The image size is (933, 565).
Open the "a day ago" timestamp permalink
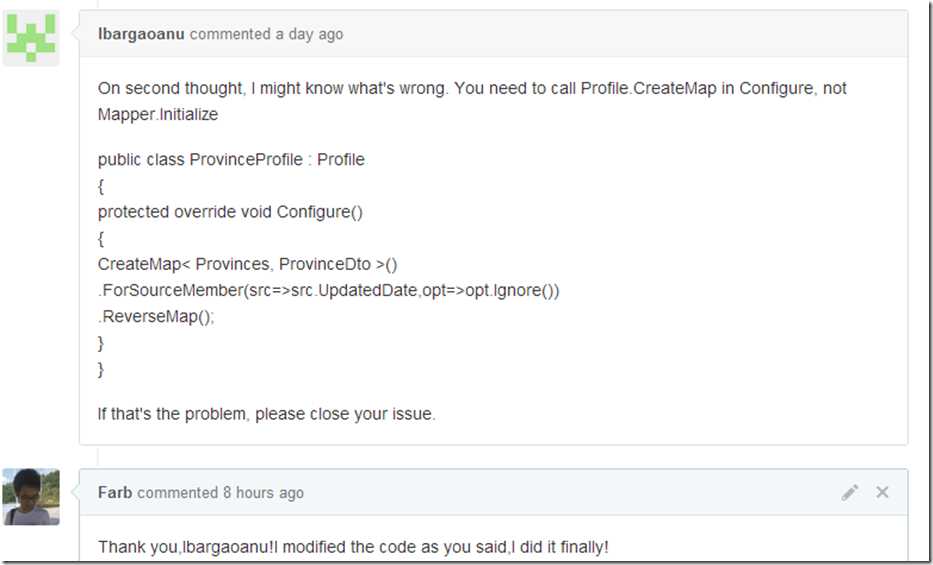309,34
